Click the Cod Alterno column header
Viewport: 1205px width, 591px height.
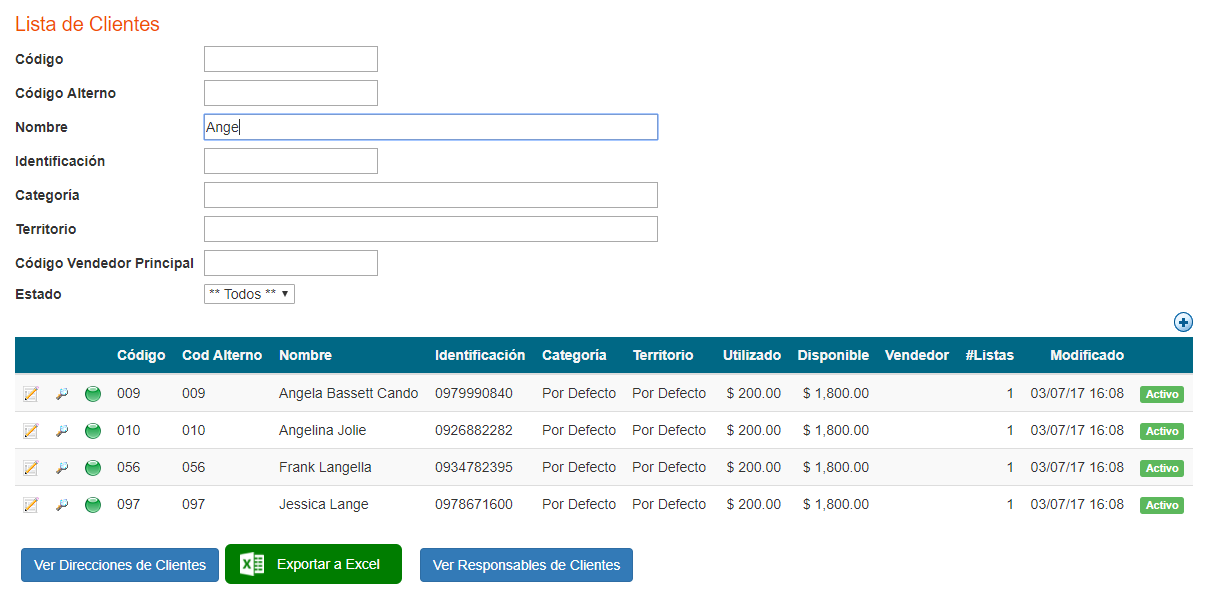pos(222,355)
